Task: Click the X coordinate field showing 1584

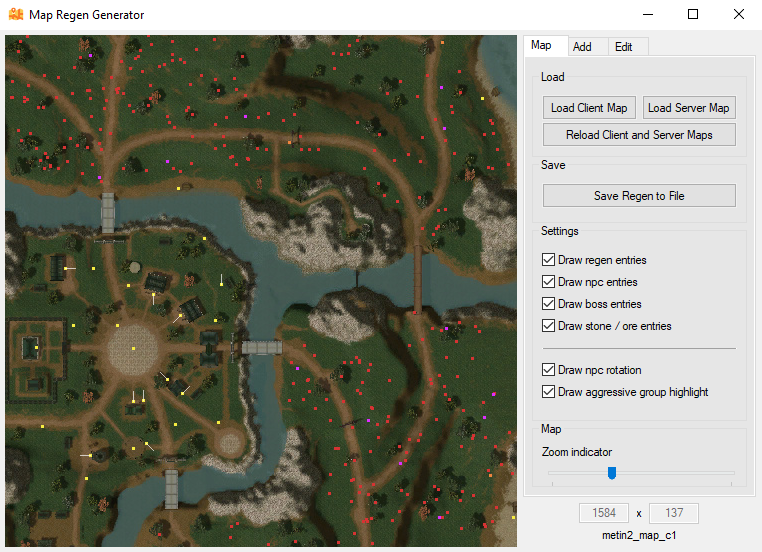Action: pyautogui.click(x=604, y=514)
